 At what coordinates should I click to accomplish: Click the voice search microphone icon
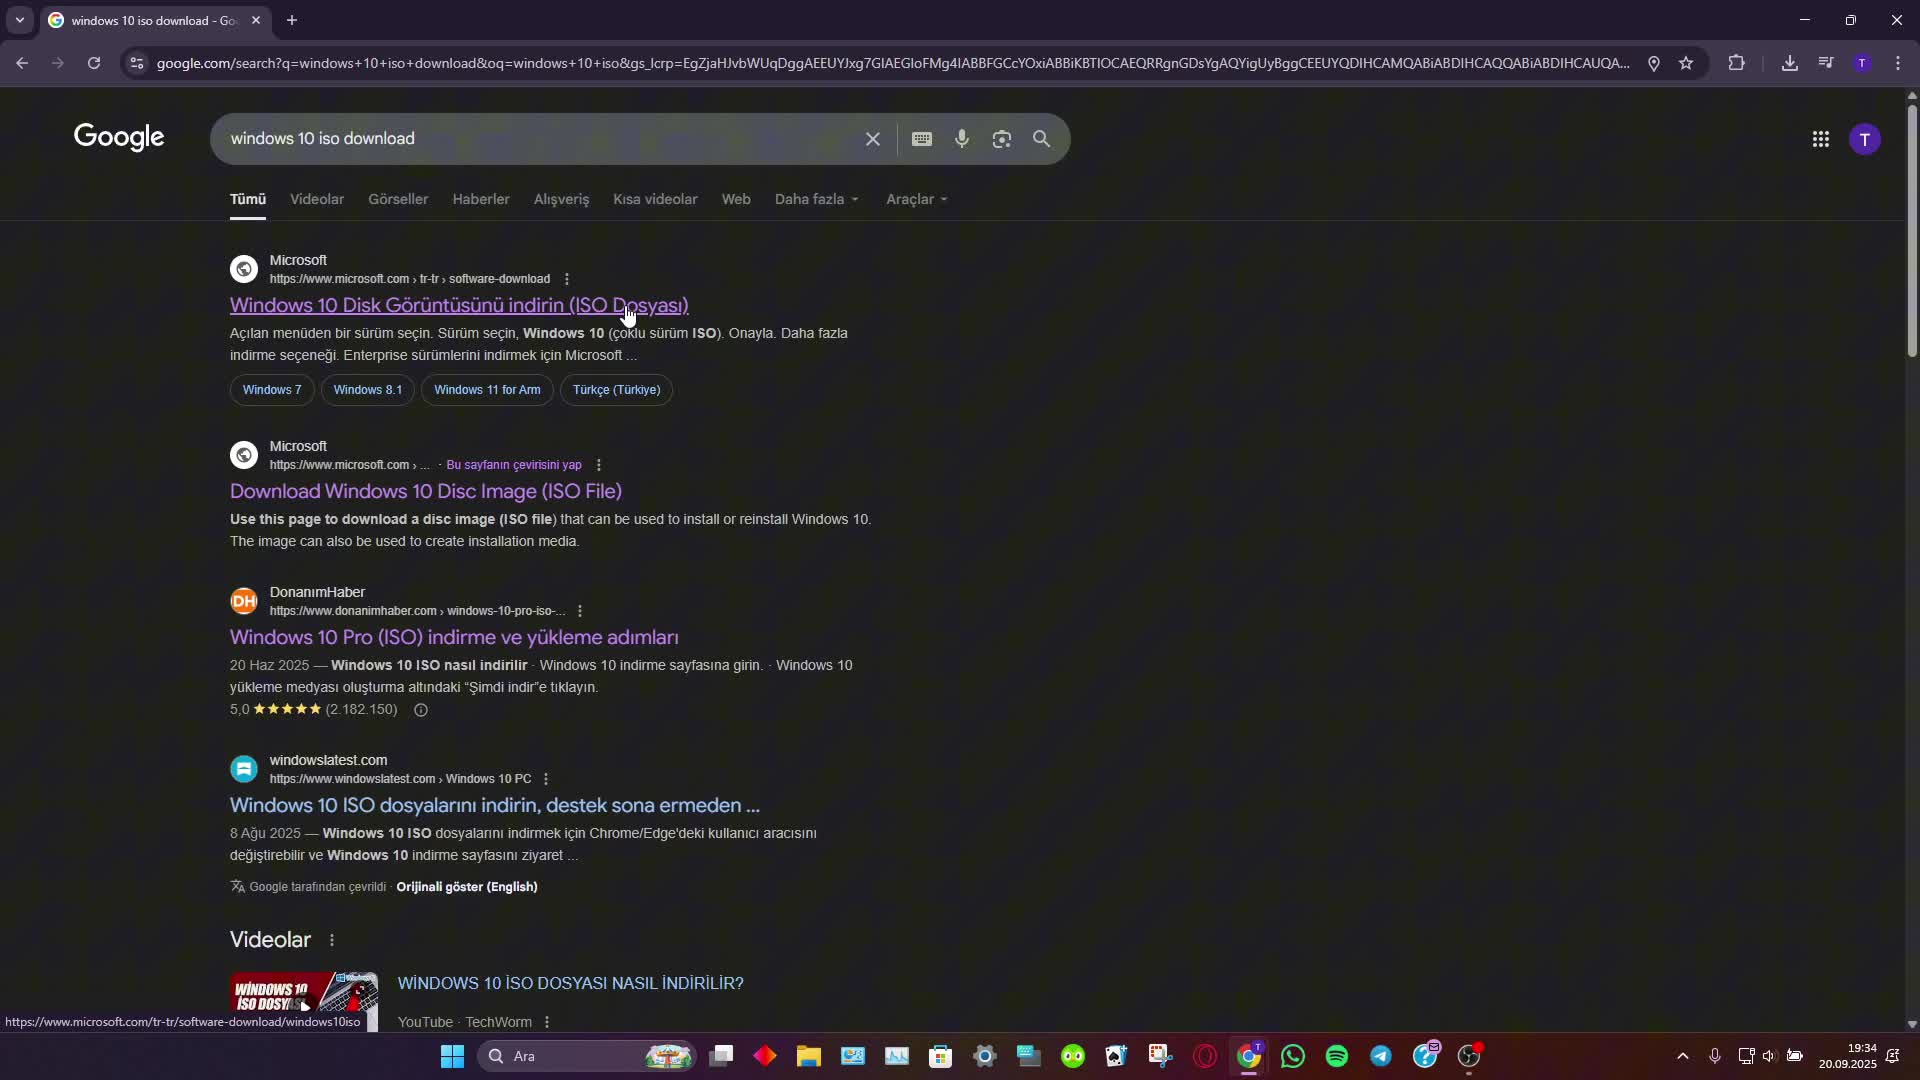coord(961,139)
